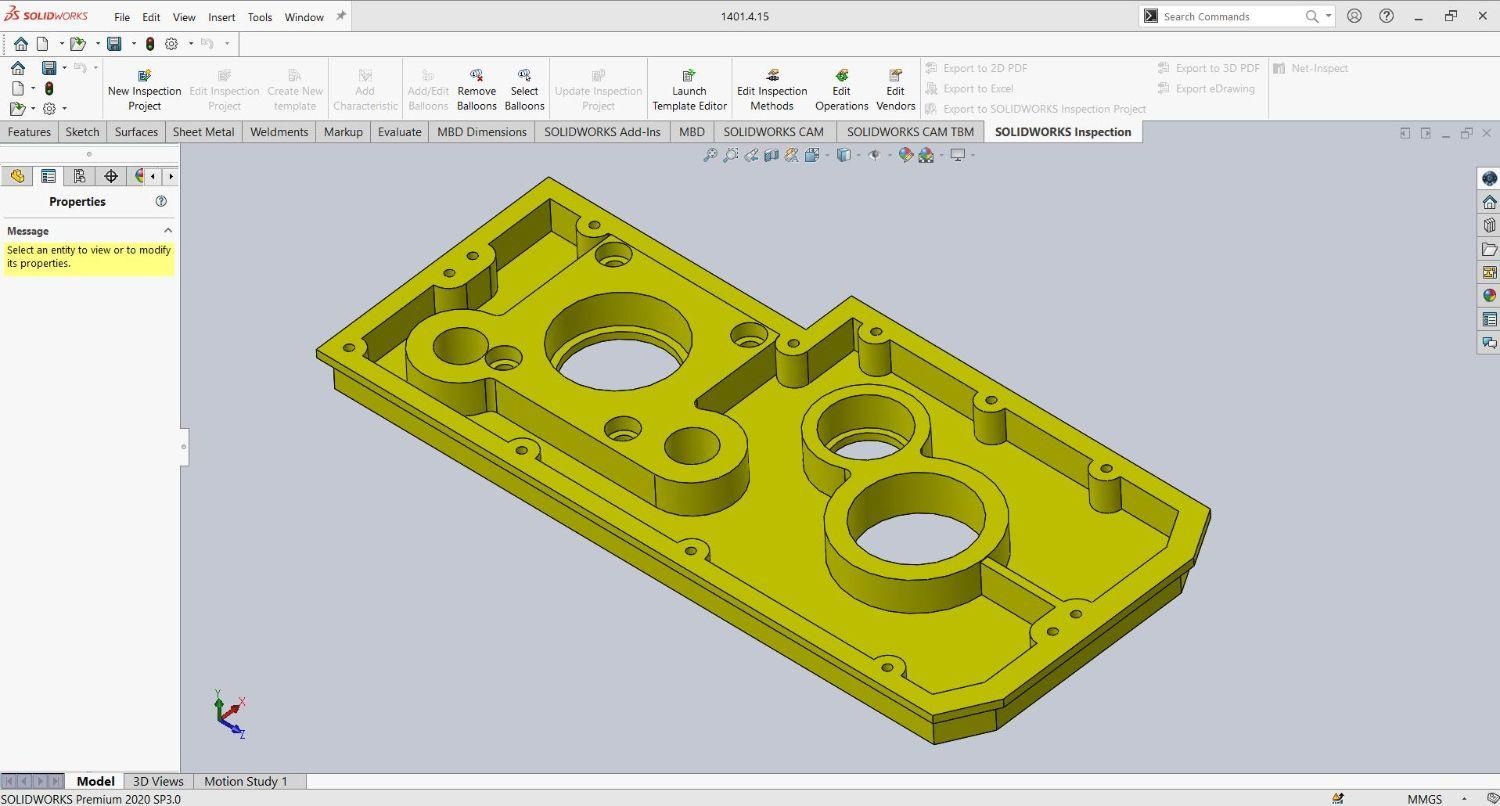Click the Display Style cube icon
This screenshot has width=1500, height=806.
[x=843, y=155]
